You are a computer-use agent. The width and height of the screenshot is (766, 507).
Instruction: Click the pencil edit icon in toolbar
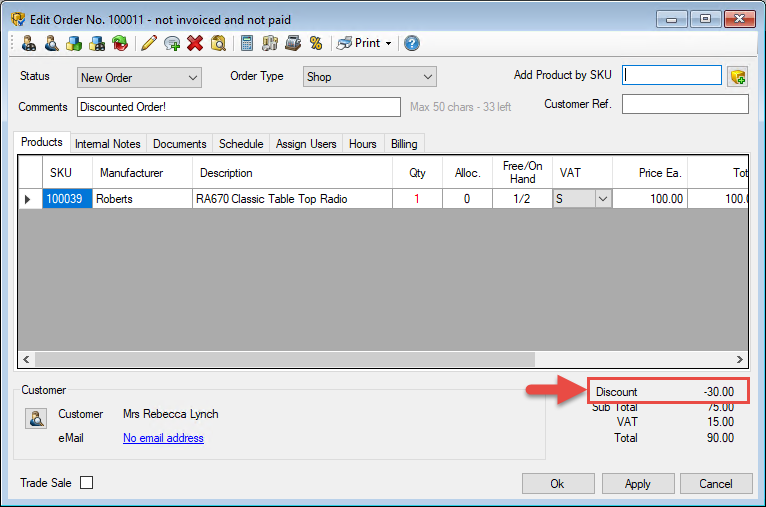pos(149,43)
